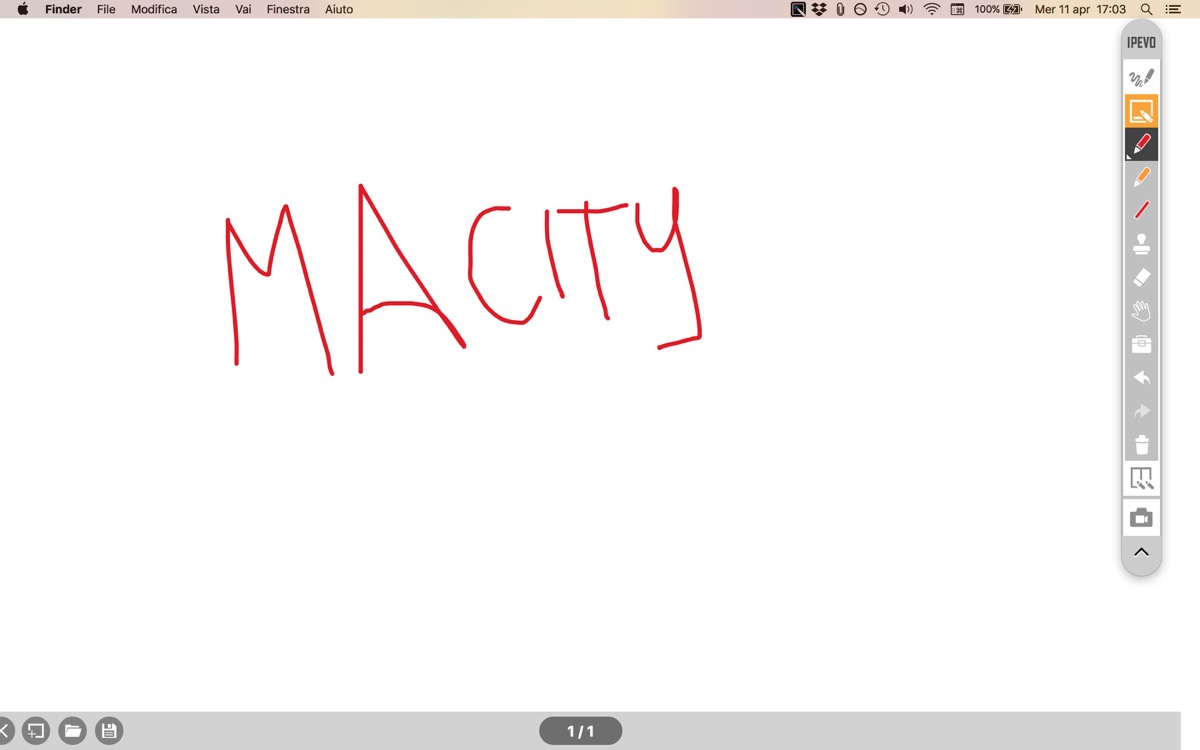Click the 1 / 1 page indicator
1200x750 pixels.
point(581,731)
